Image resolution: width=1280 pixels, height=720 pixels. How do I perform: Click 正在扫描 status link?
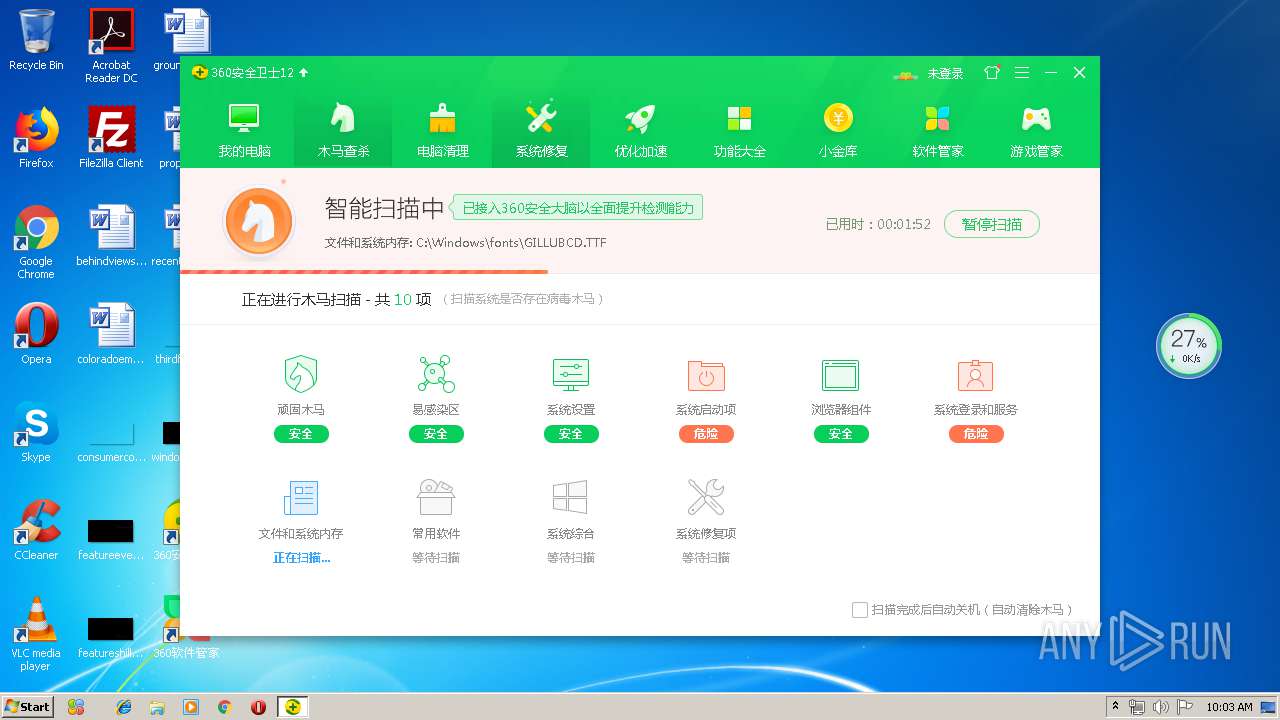click(301, 558)
